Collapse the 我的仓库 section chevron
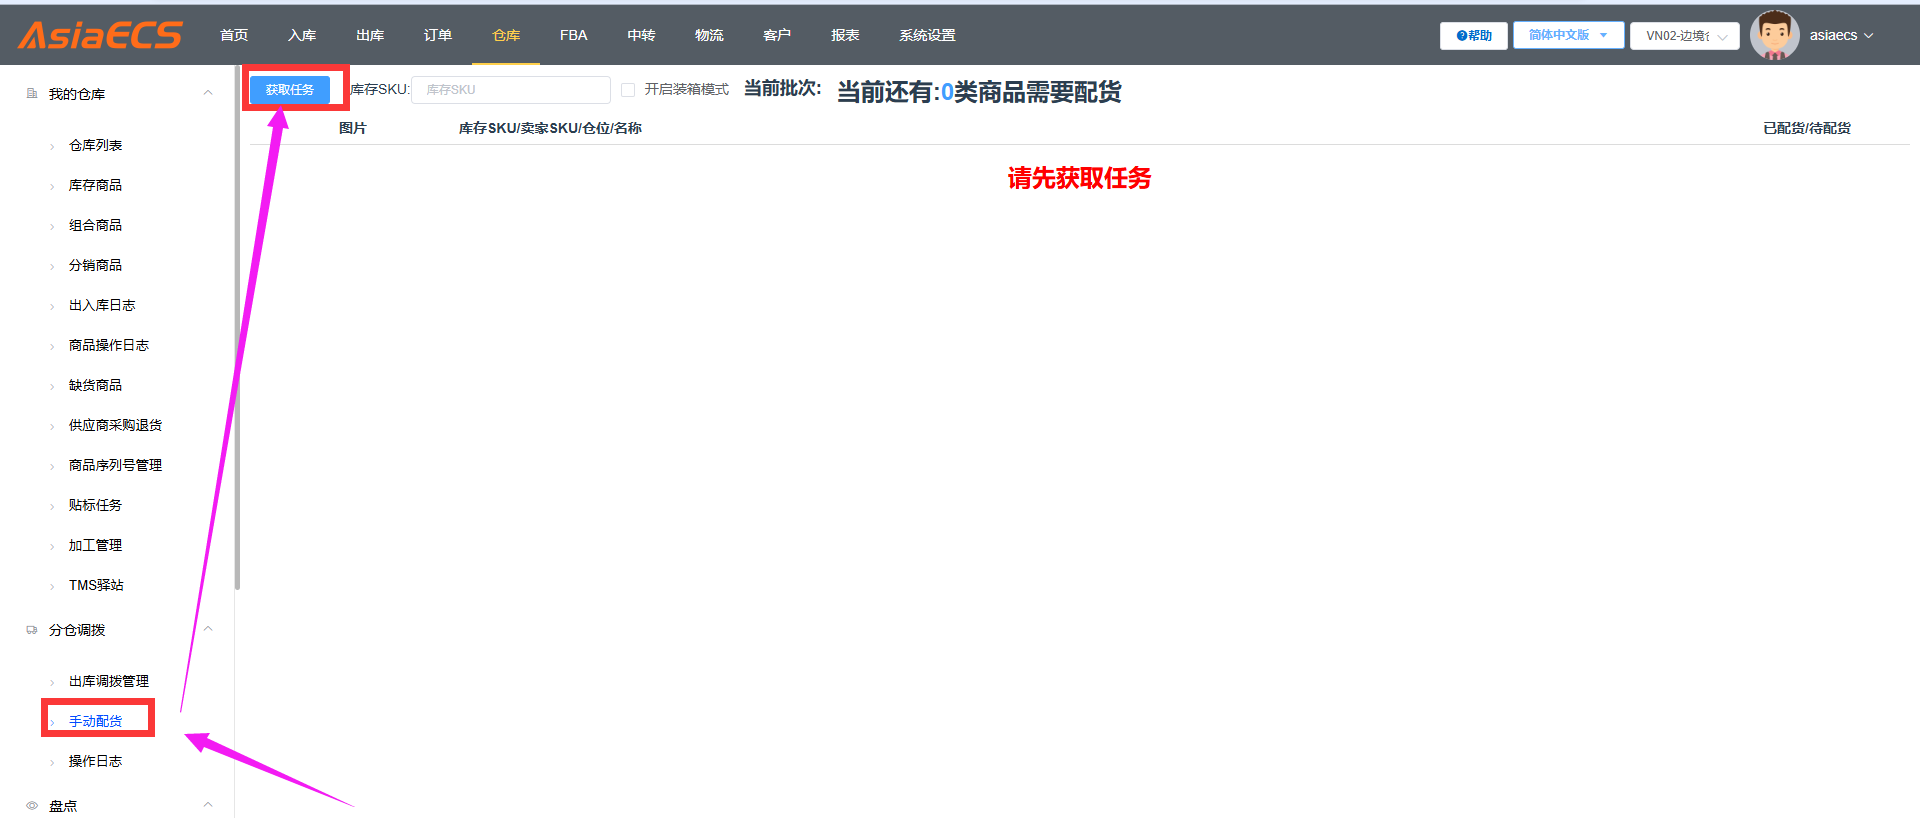The image size is (1920, 818). [208, 93]
